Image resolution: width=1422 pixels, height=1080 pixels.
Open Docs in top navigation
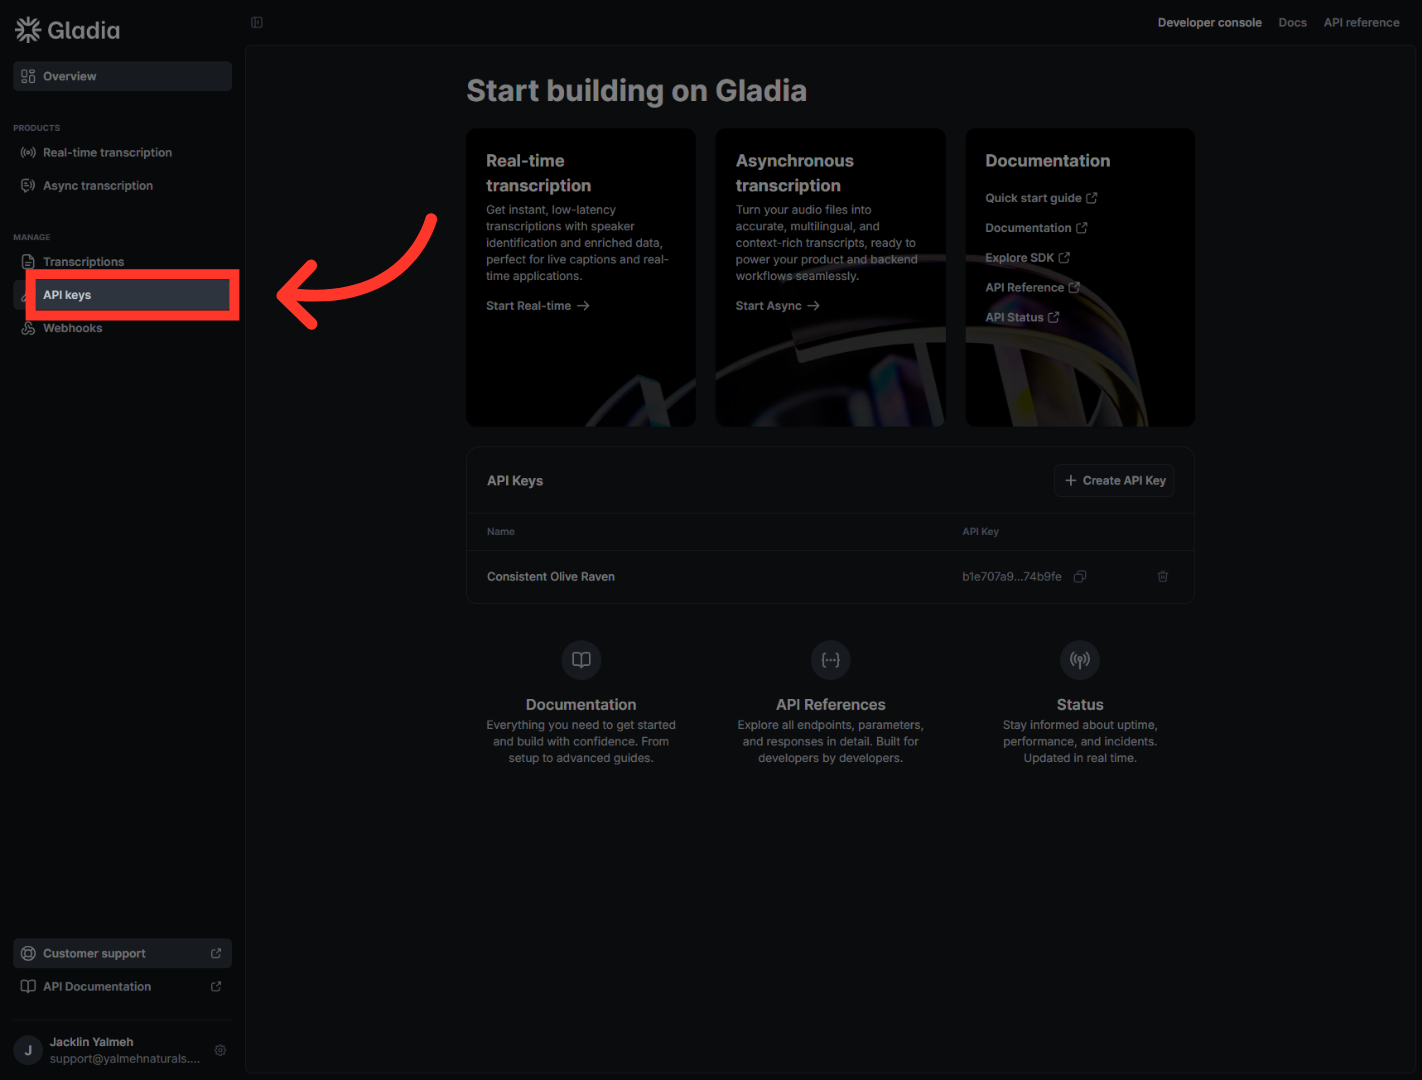click(x=1292, y=22)
